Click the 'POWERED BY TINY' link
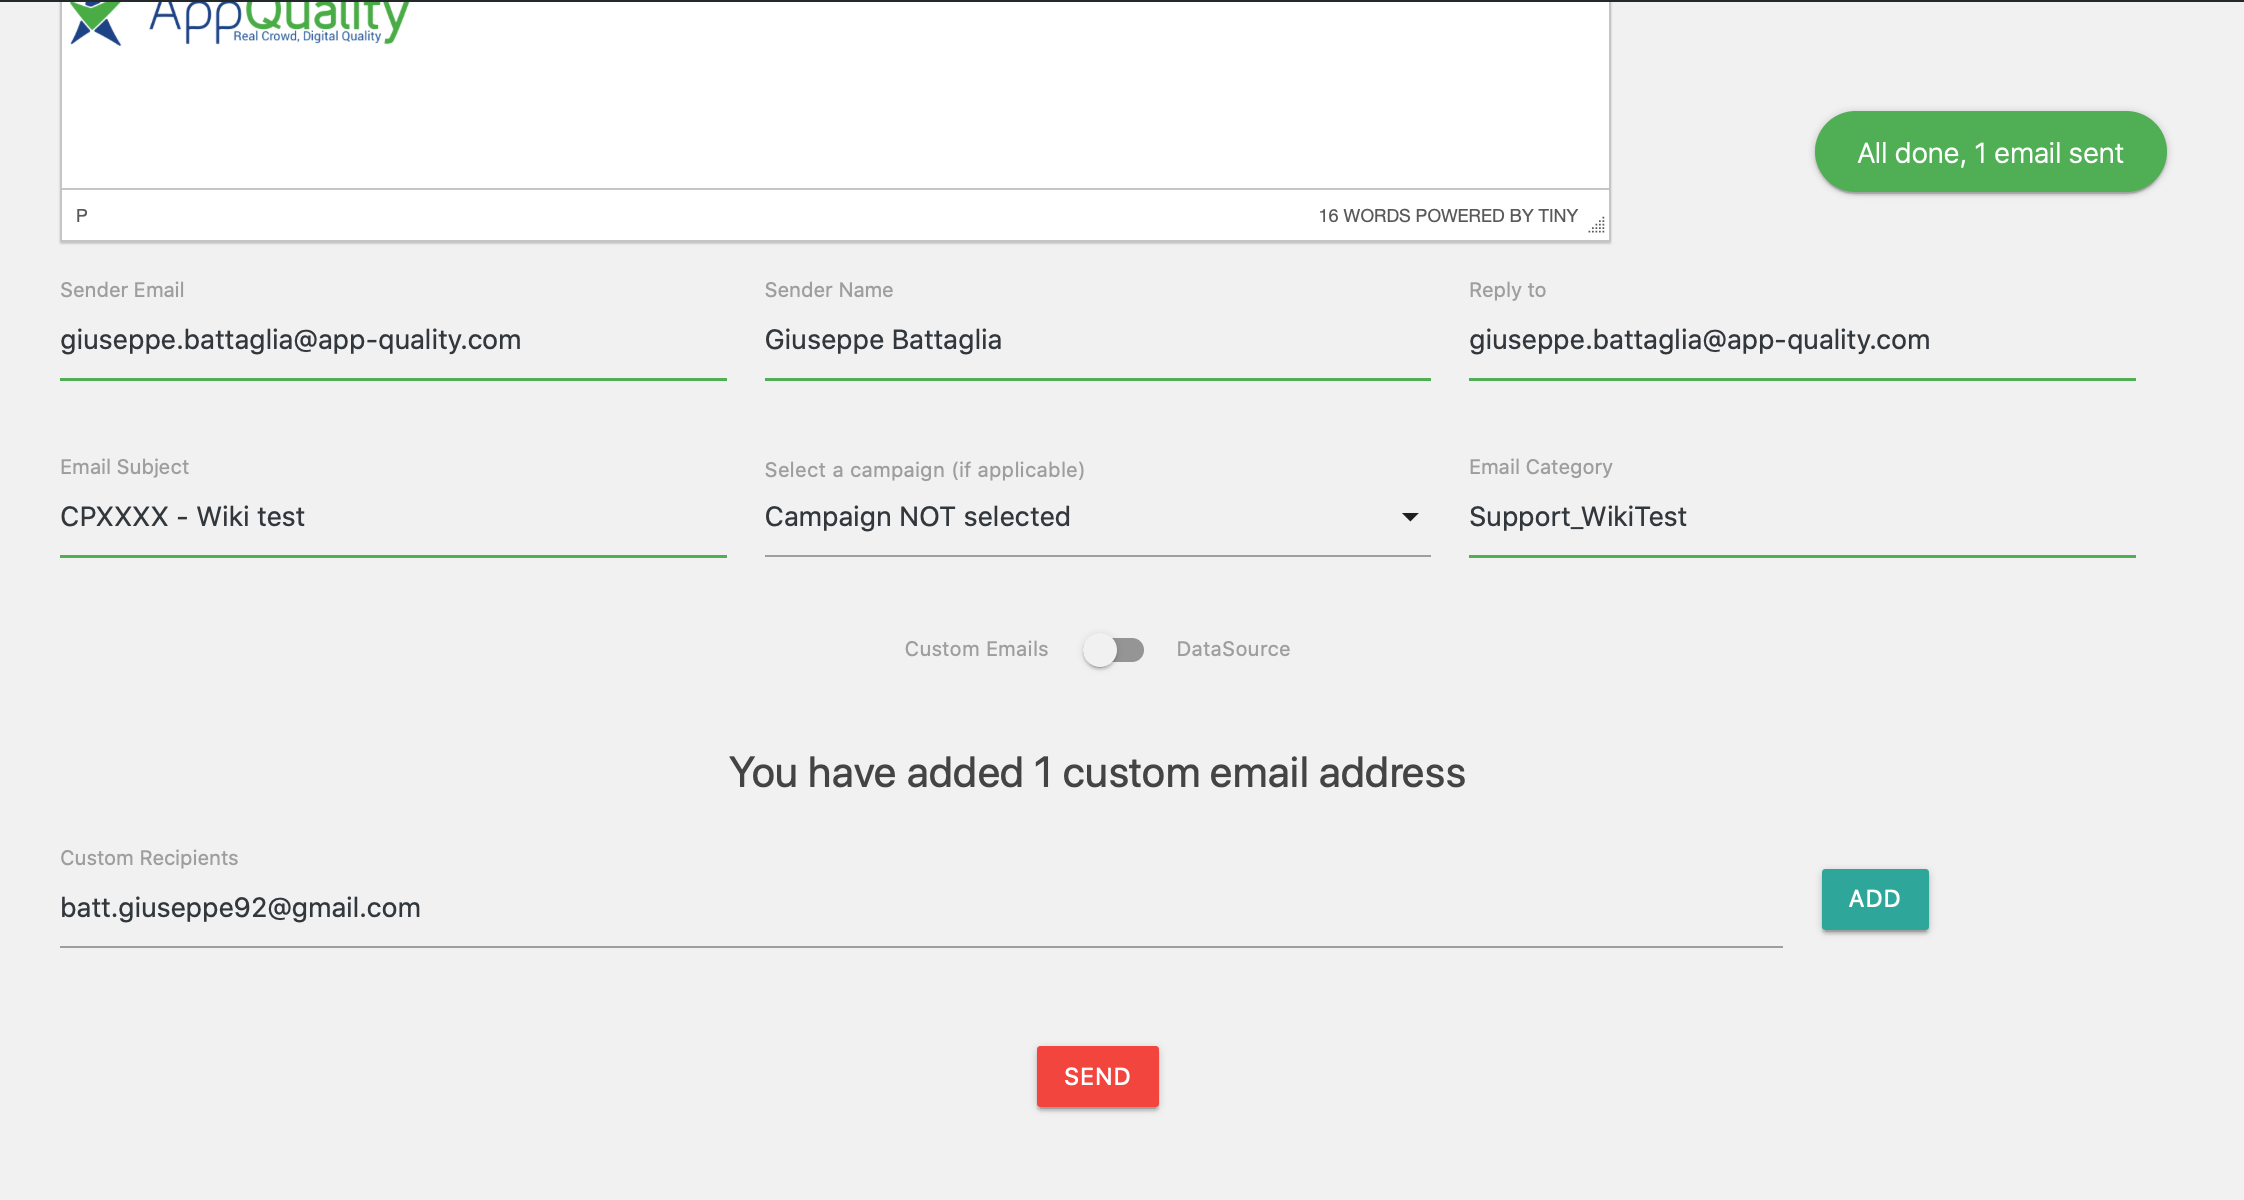The image size is (2244, 1200). [1497, 216]
